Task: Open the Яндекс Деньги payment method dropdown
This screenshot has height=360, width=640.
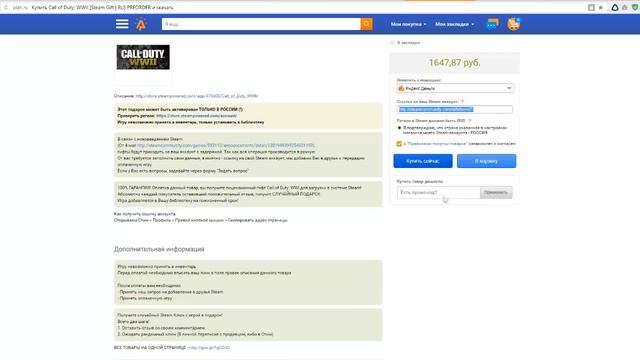Action: click(455, 88)
